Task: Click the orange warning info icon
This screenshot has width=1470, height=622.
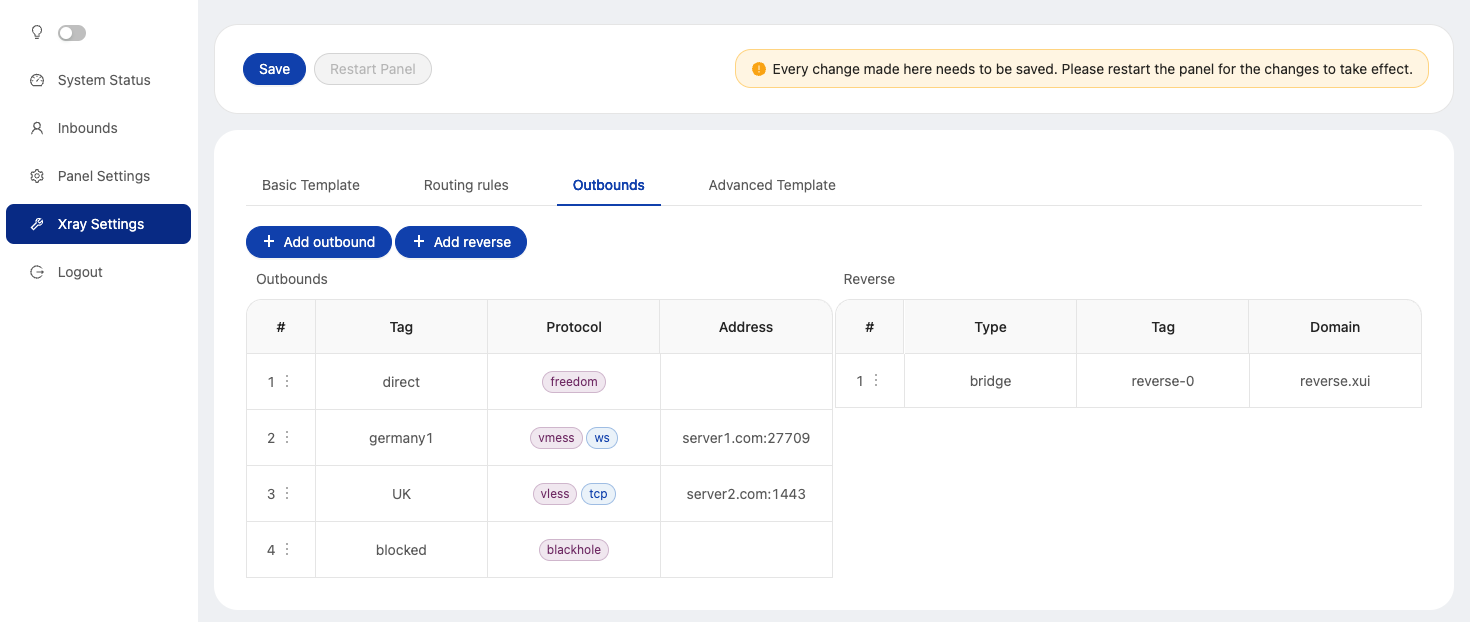Action: [758, 70]
